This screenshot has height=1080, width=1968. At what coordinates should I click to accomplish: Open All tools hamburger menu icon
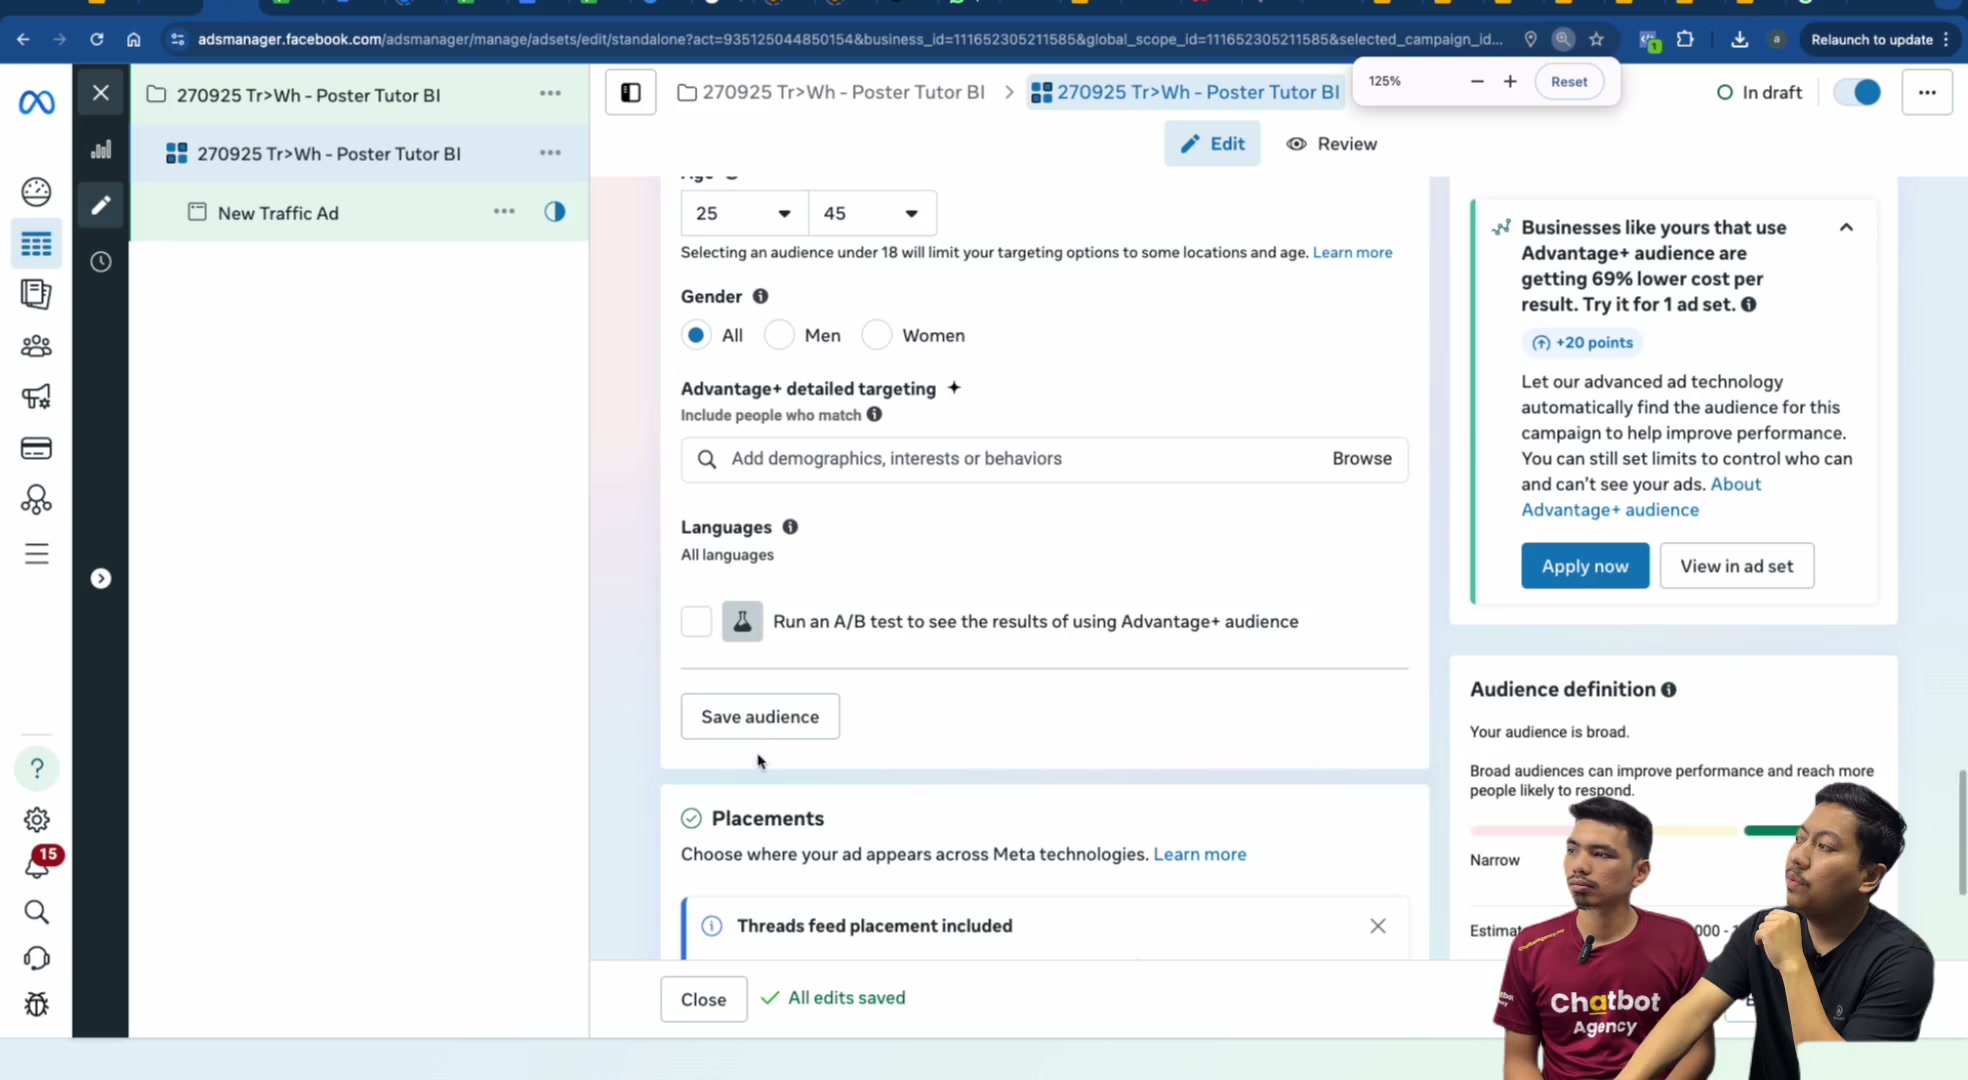pyautogui.click(x=36, y=554)
